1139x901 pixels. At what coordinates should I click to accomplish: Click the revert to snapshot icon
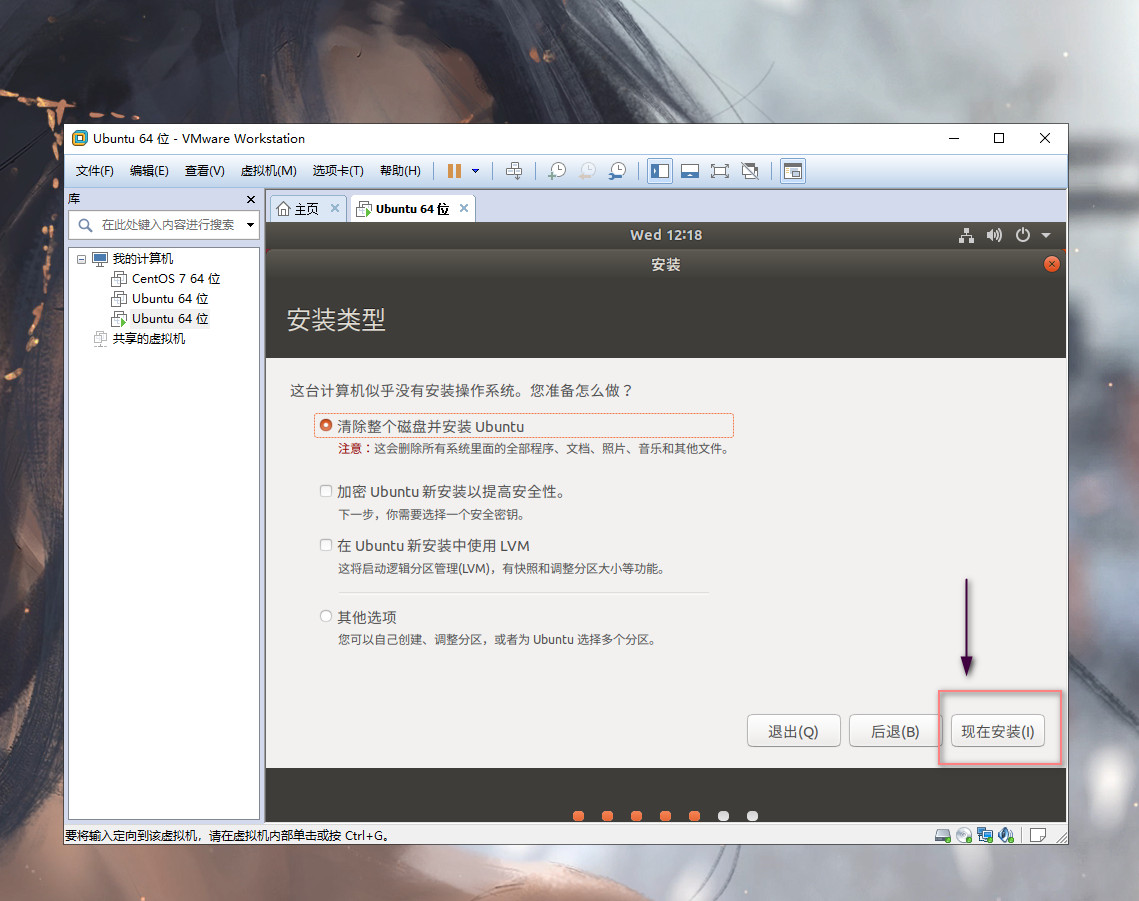pyautogui.click(x=587, y=171)
